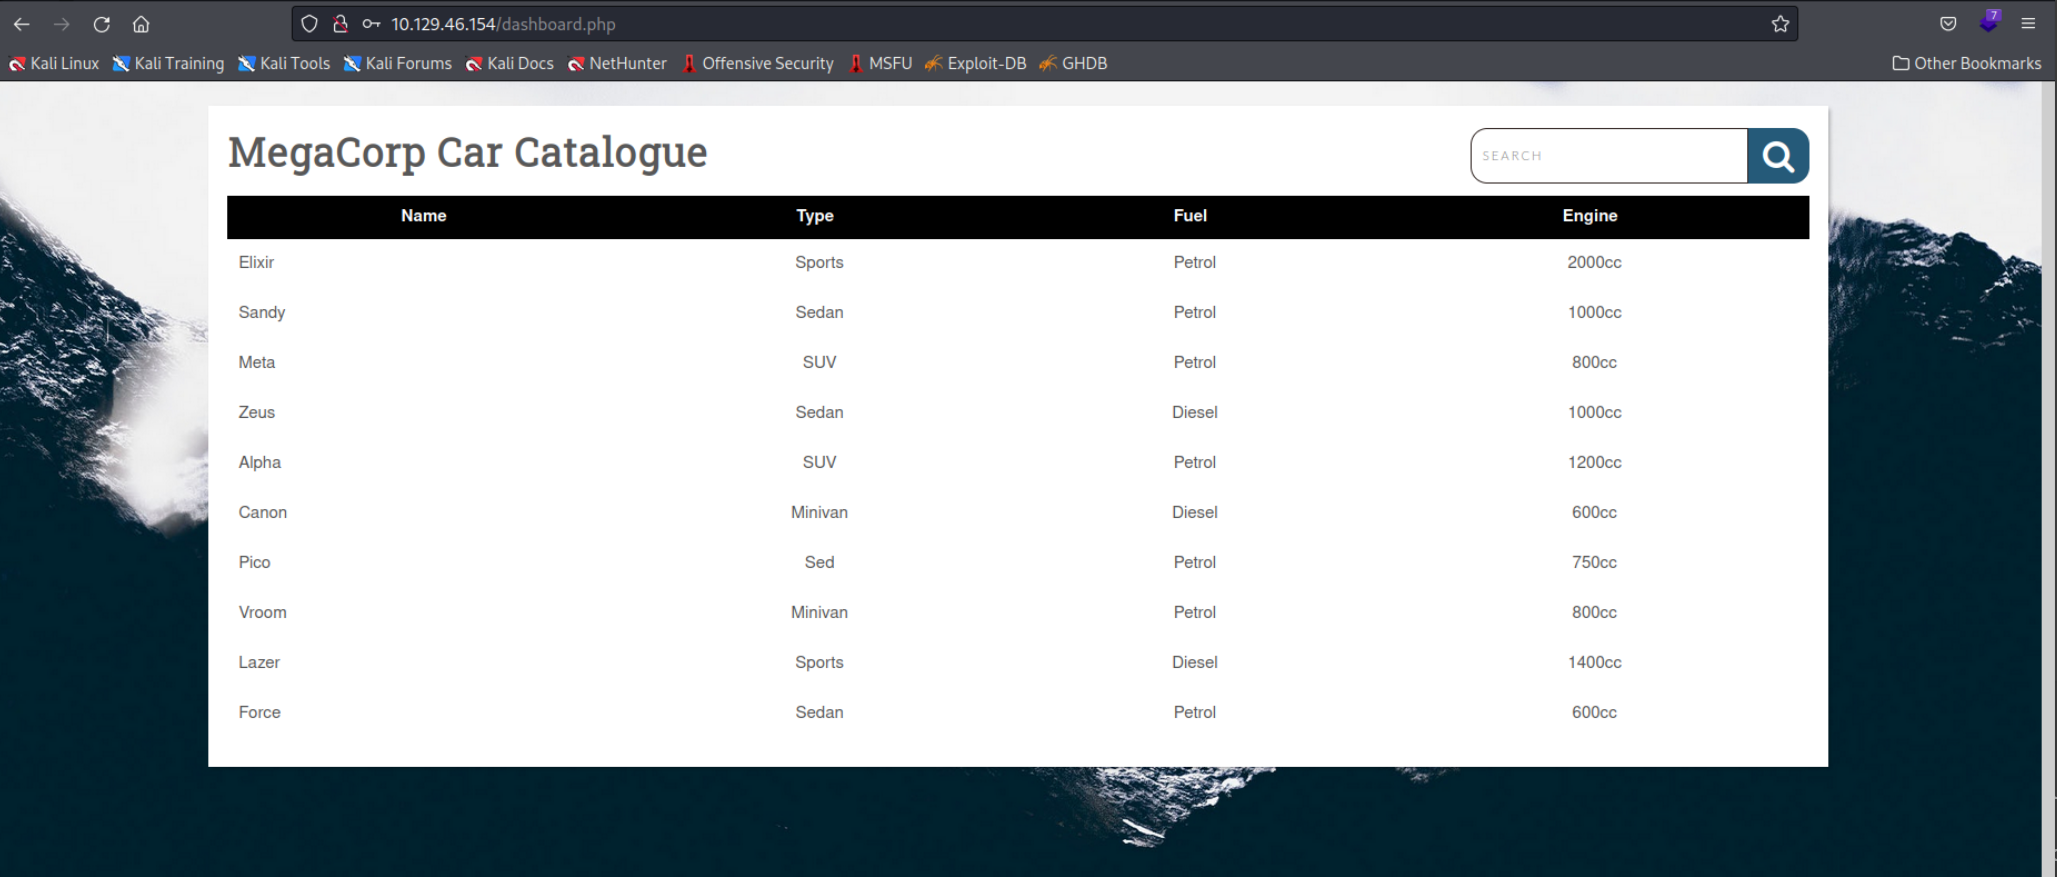2057x877 pixels.
Task: Click Sports type in Elixir row
Action: pos(819,262)
